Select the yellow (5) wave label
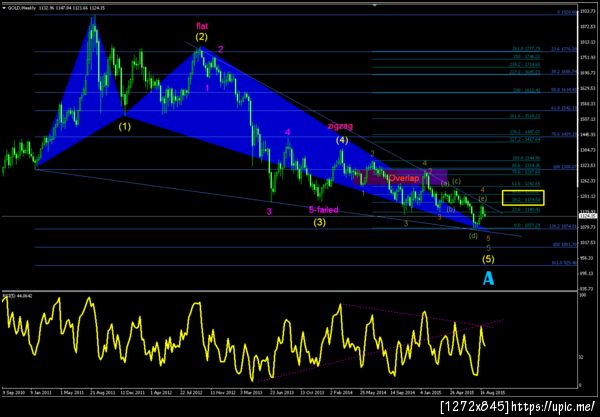The width and height of the screenshot is (600, 417). coord(488,259)
